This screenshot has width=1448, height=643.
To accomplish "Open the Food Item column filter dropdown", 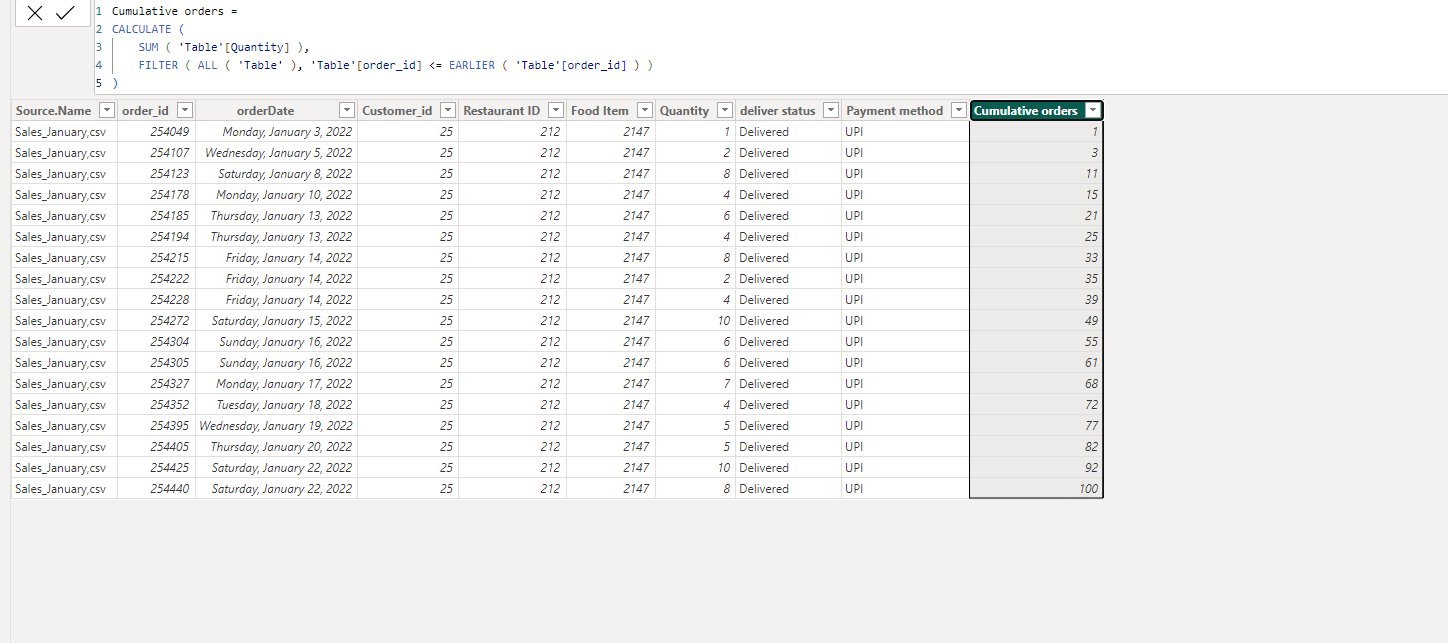I will pyautogui.click(x=645, y=111).
